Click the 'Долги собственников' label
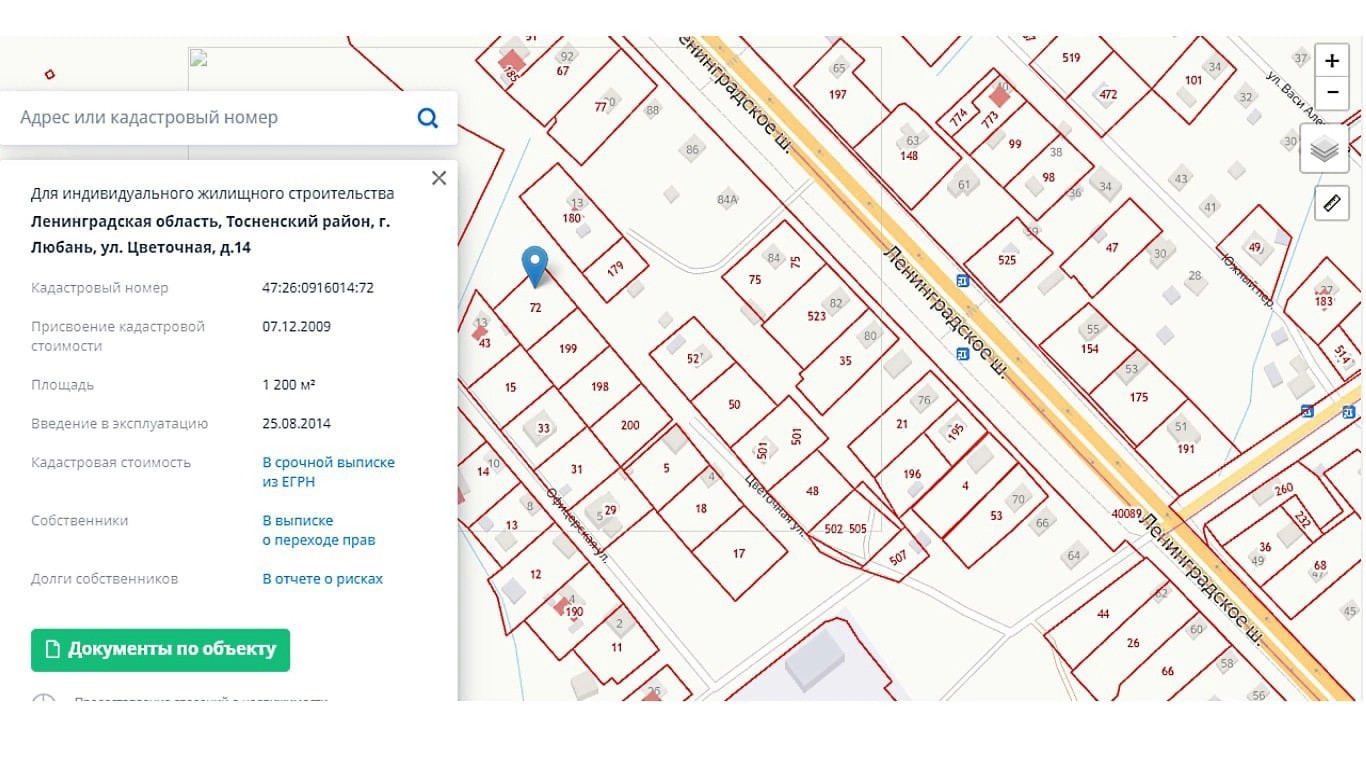 [104, 579]
